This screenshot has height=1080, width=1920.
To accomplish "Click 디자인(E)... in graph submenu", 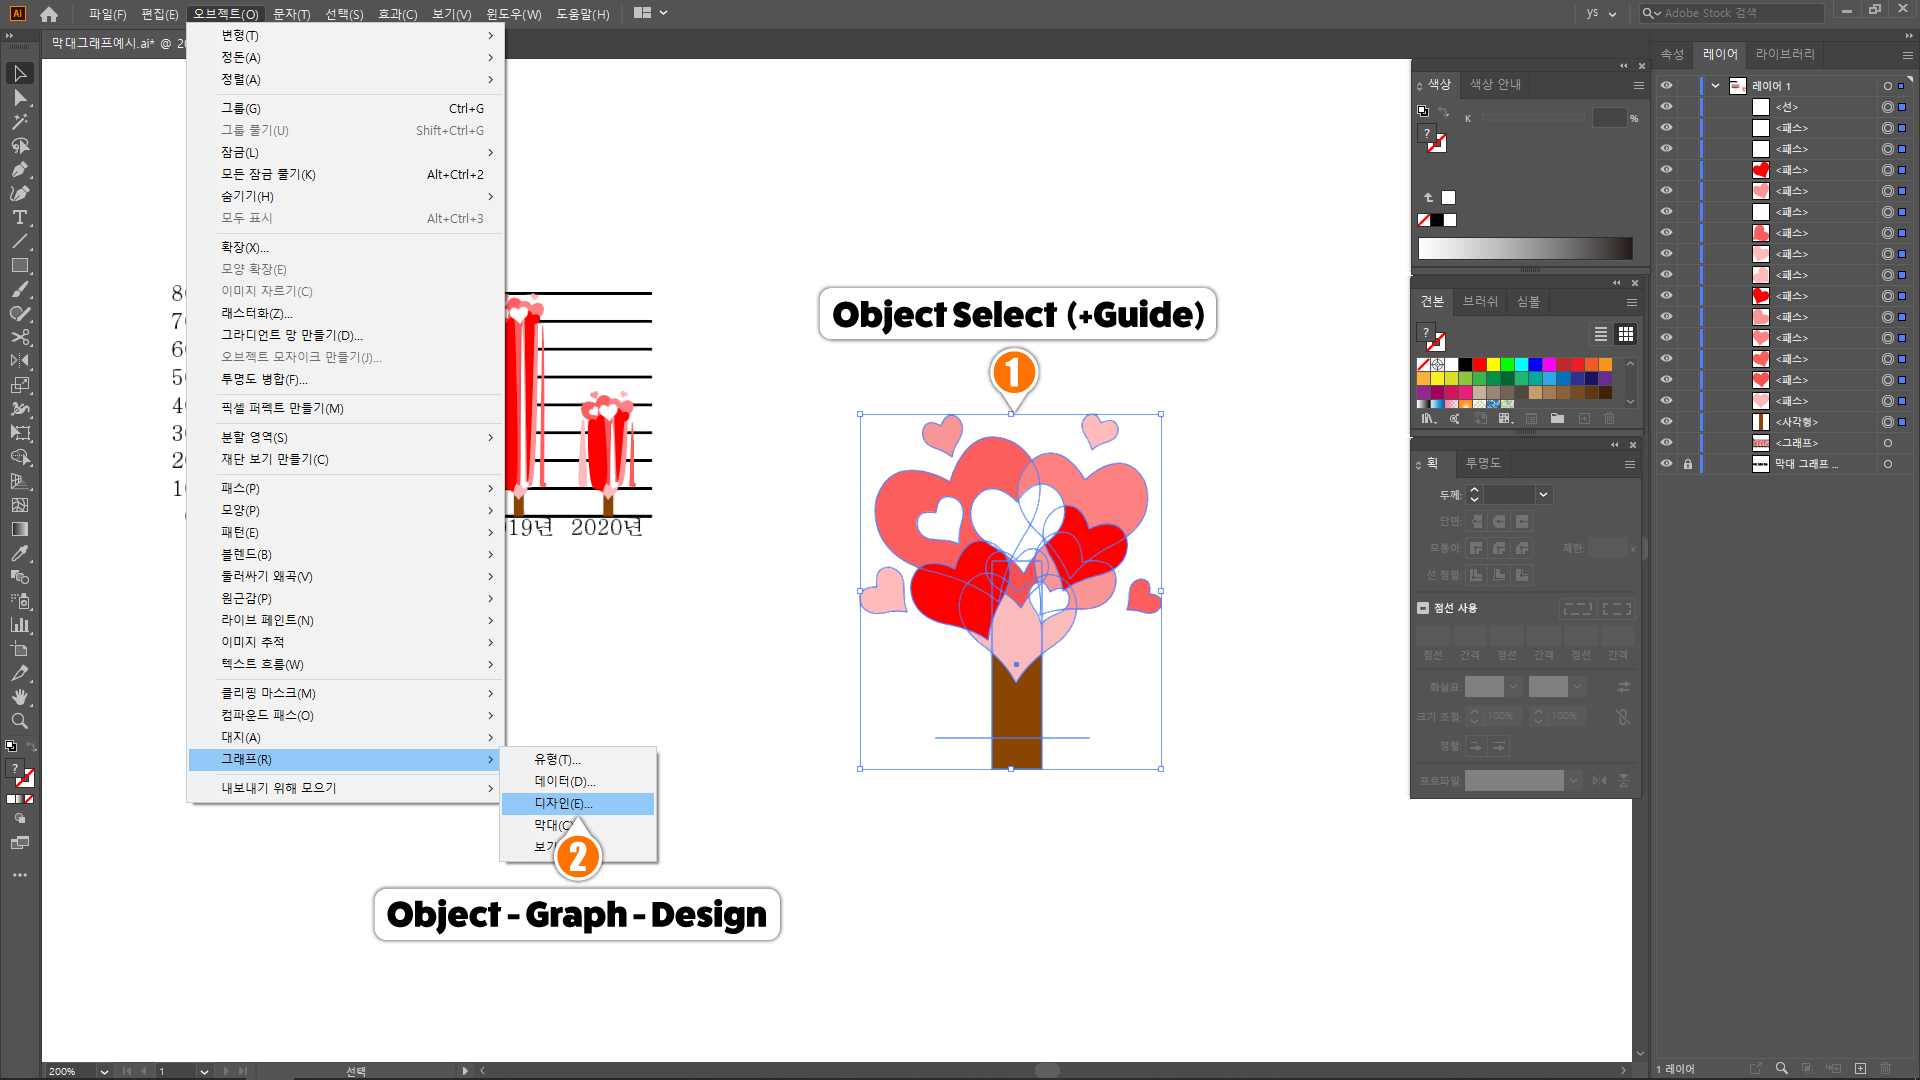I will [564, 804].
